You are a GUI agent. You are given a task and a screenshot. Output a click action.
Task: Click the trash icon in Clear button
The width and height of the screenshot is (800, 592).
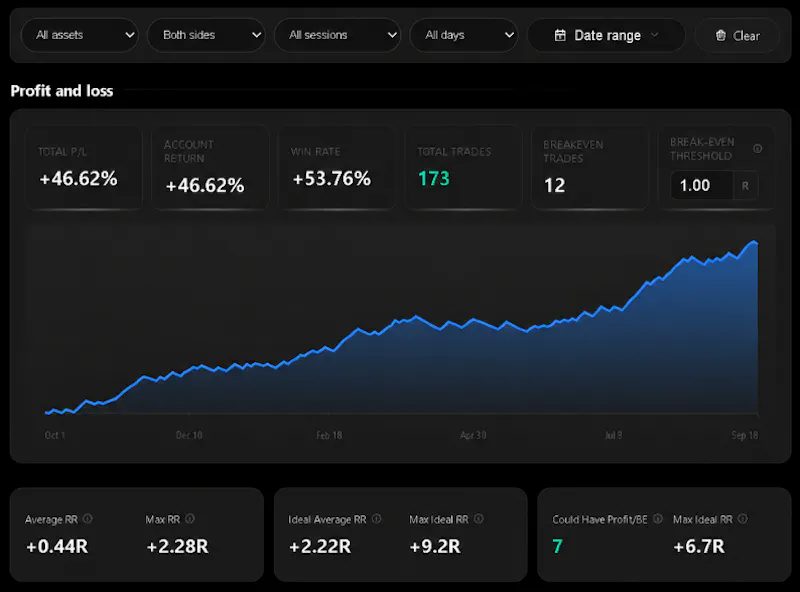pyautogui.click(x=720, y=35)
